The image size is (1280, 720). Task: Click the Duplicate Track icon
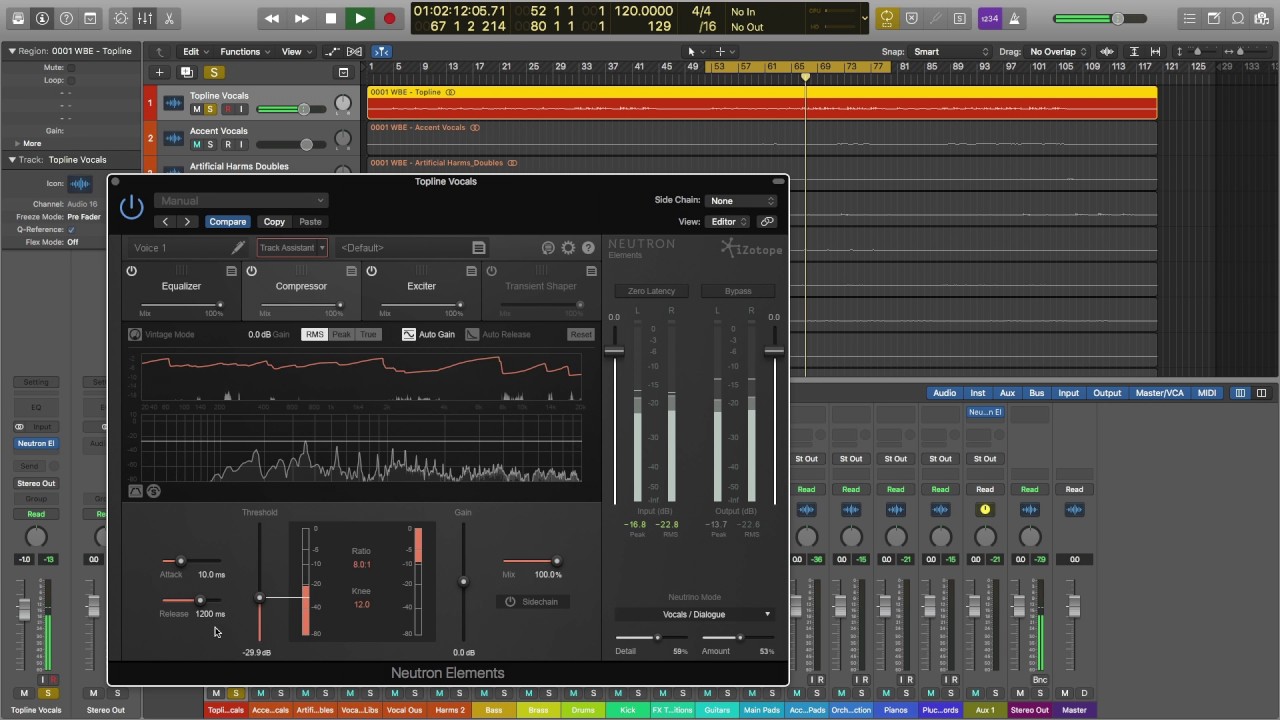tap(186, 72)
